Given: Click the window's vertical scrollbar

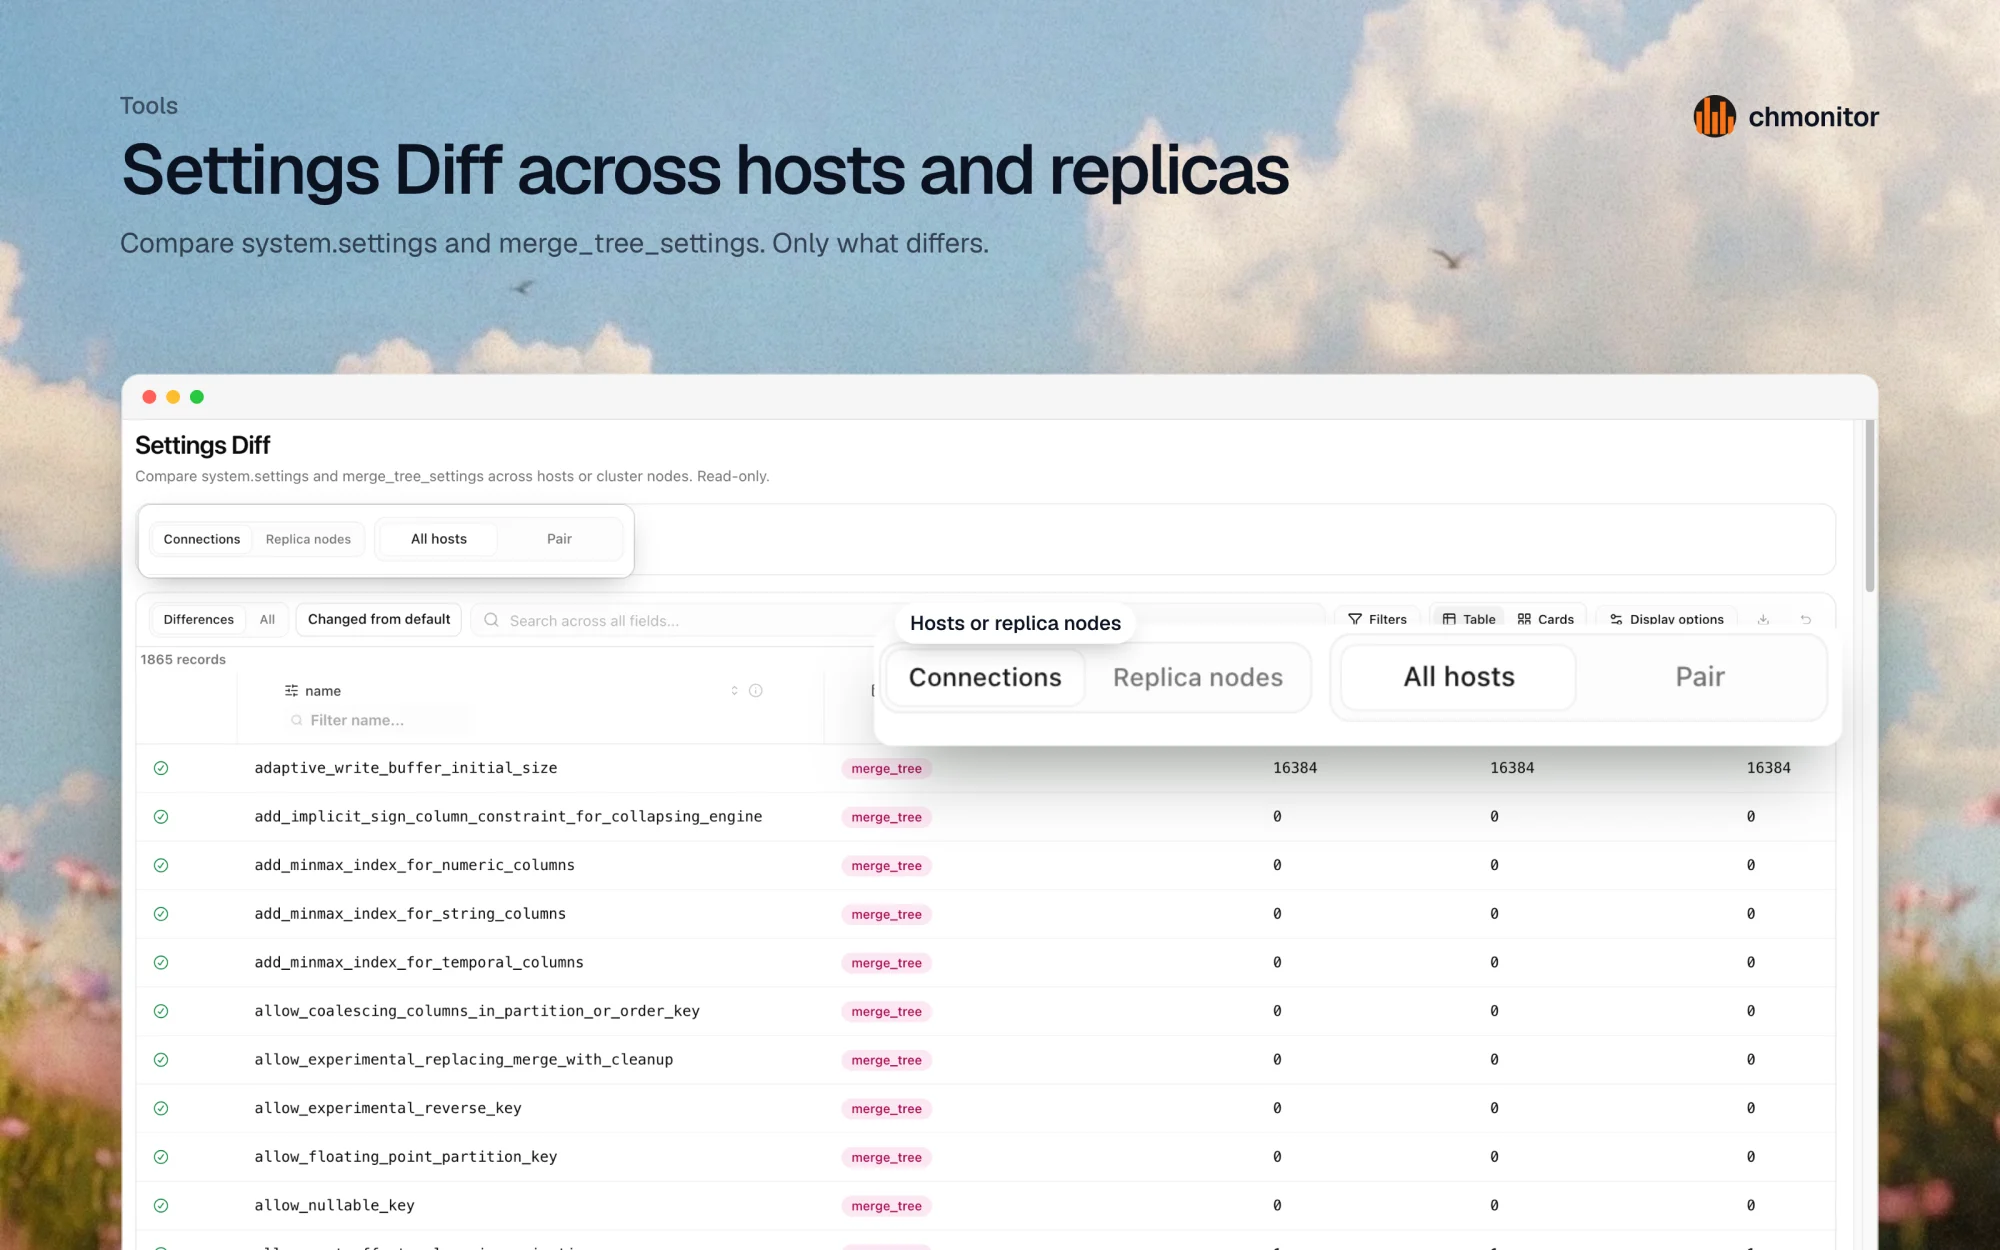Looking at the screenshot, I should point(1869,506).
